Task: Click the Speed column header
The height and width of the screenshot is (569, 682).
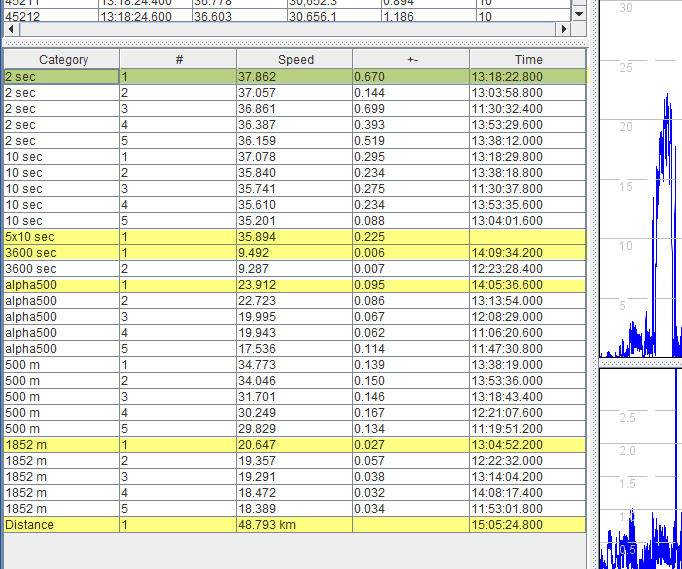Action: (295, 60)
